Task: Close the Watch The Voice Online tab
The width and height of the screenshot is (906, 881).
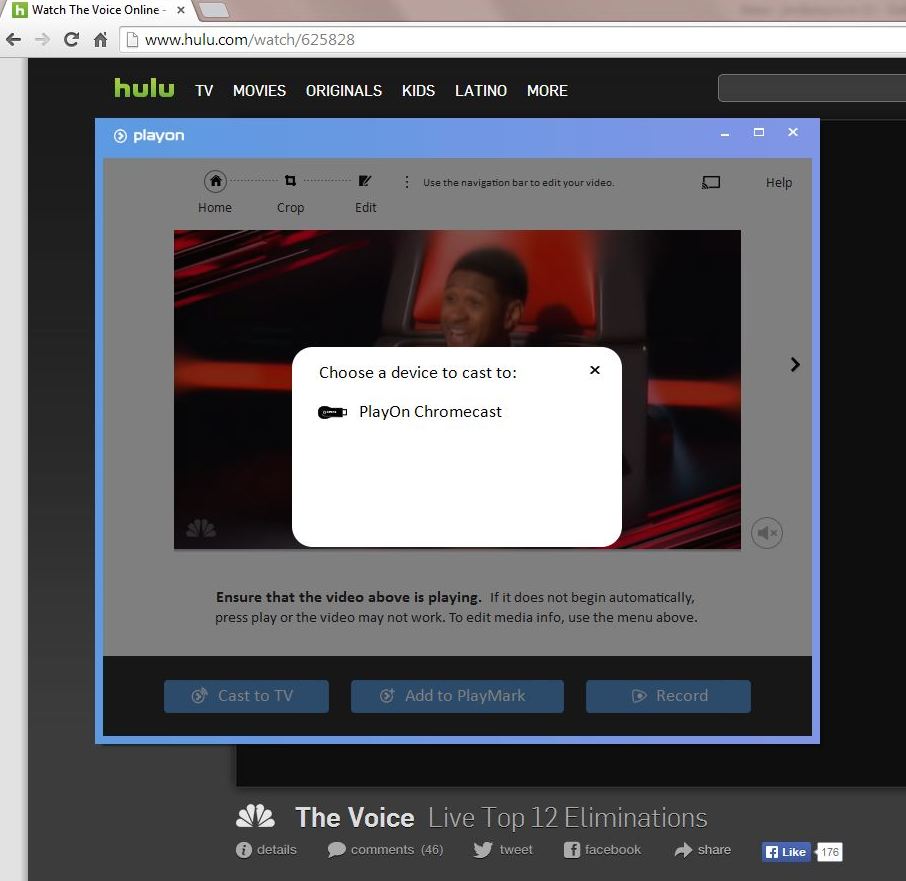Action: pos(181,10)
